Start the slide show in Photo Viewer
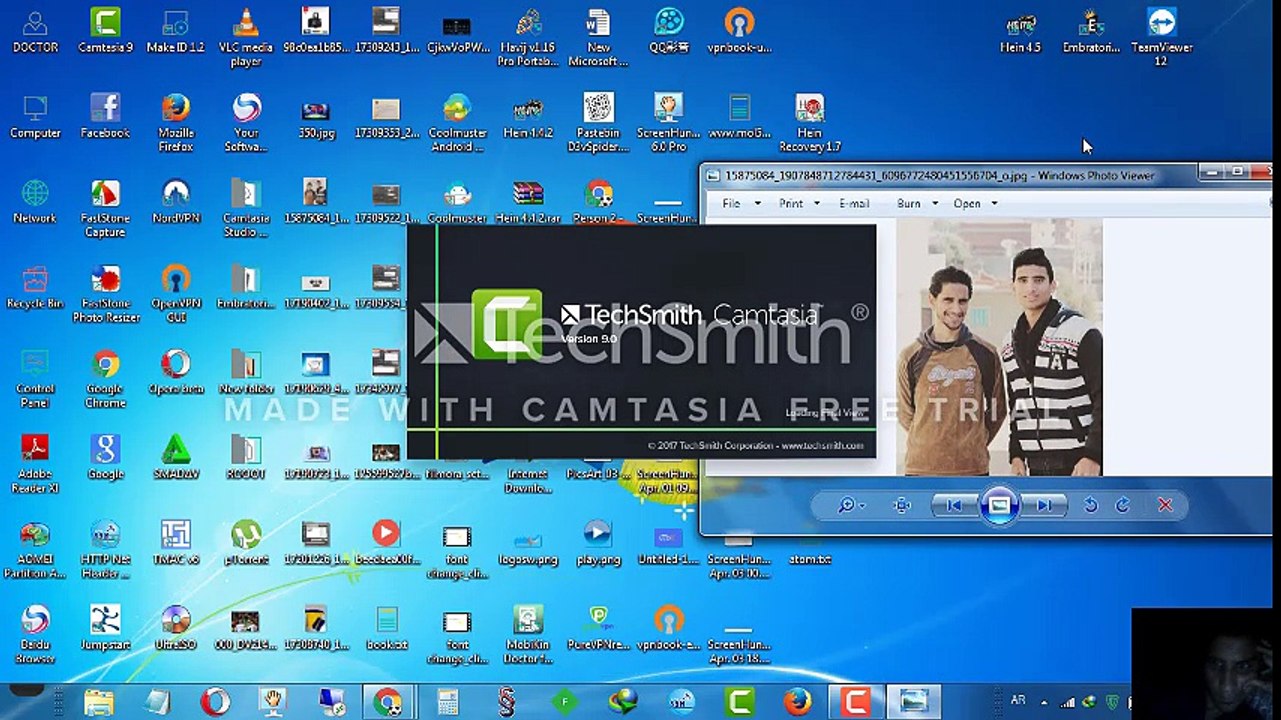 [998, 505]
